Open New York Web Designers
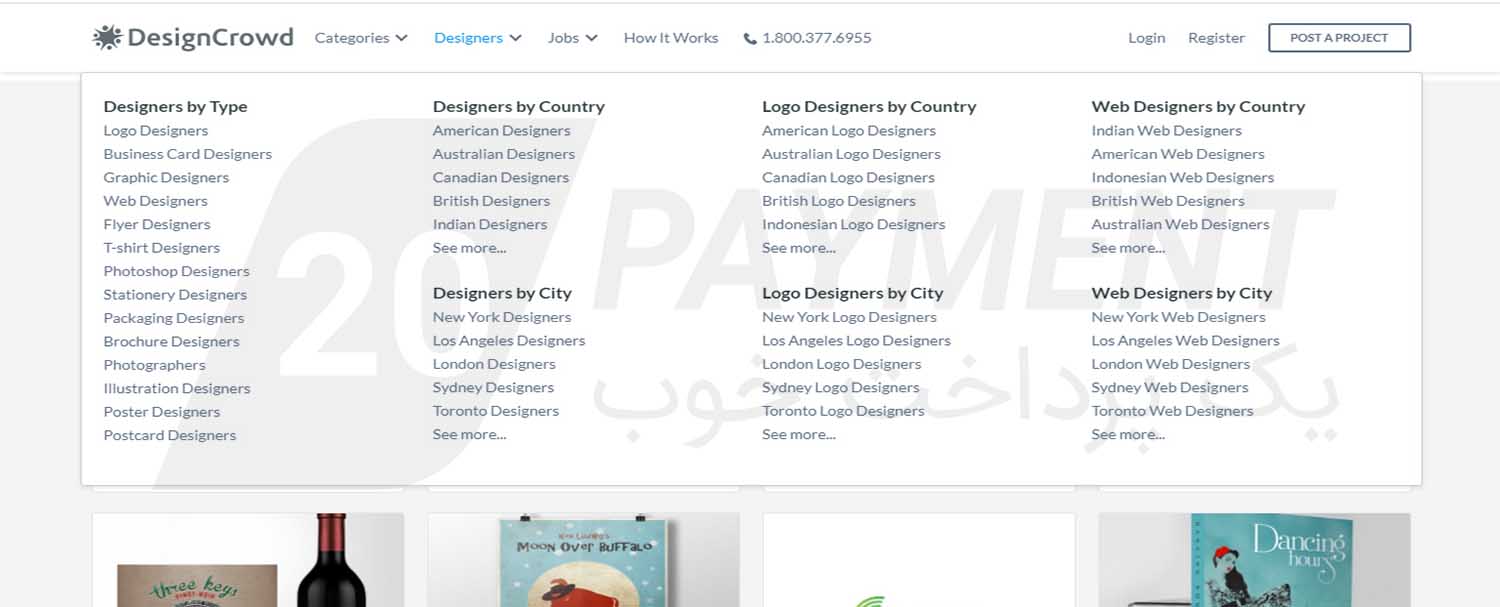Viewport: 1500px width, 607px height. pyautogui.click(x=1178, y=318)
